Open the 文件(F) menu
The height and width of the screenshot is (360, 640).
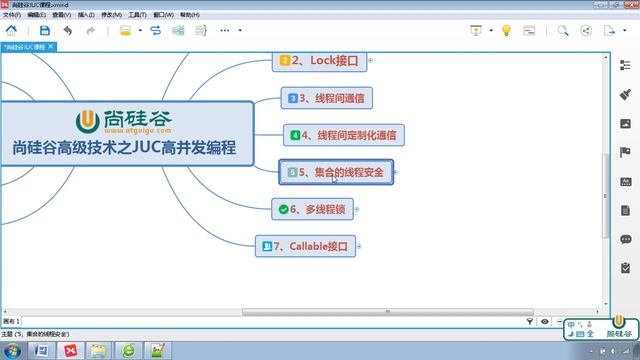coord(12,15)
